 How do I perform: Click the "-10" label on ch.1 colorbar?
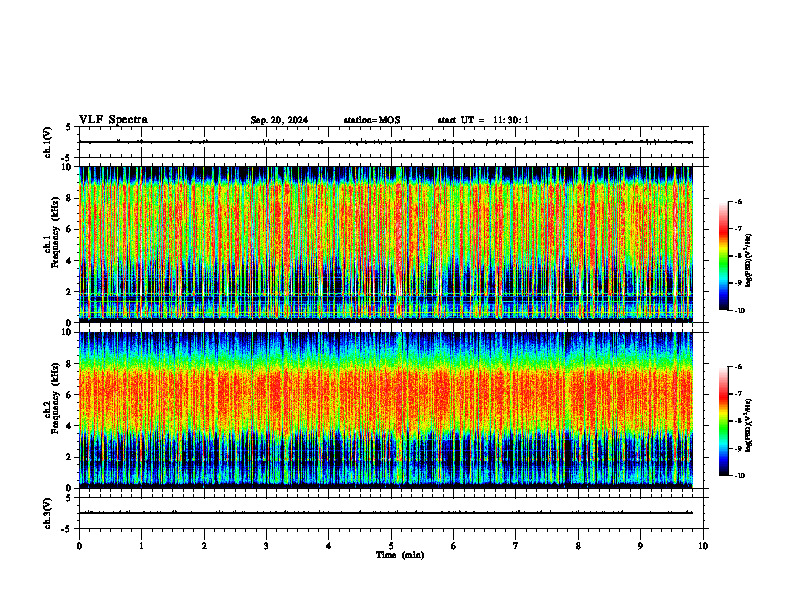point(740,311)
